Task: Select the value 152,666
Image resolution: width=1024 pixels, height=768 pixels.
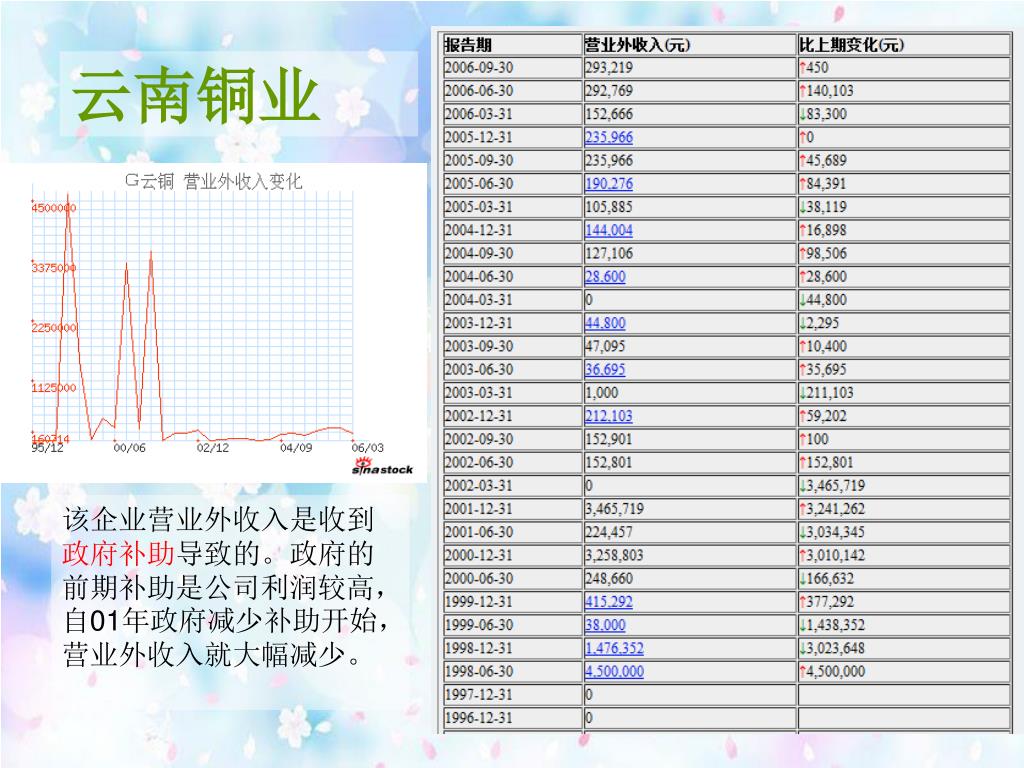Action: [609, 114]
